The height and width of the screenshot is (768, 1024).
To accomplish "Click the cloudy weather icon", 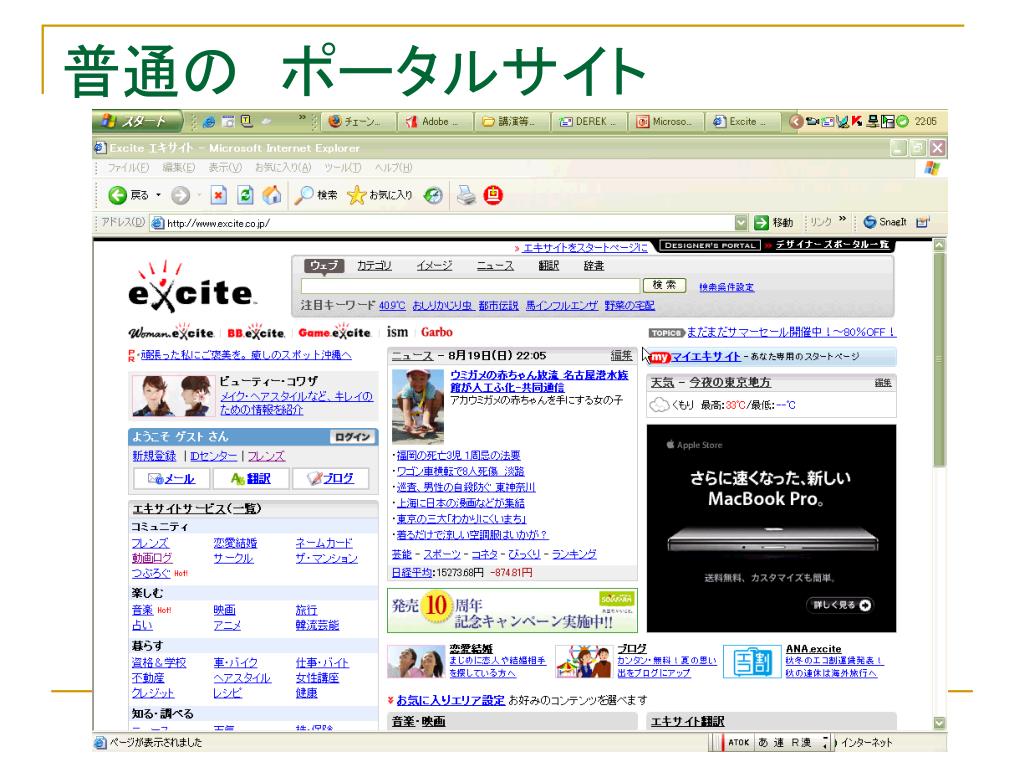I will (x=659, y=406).
